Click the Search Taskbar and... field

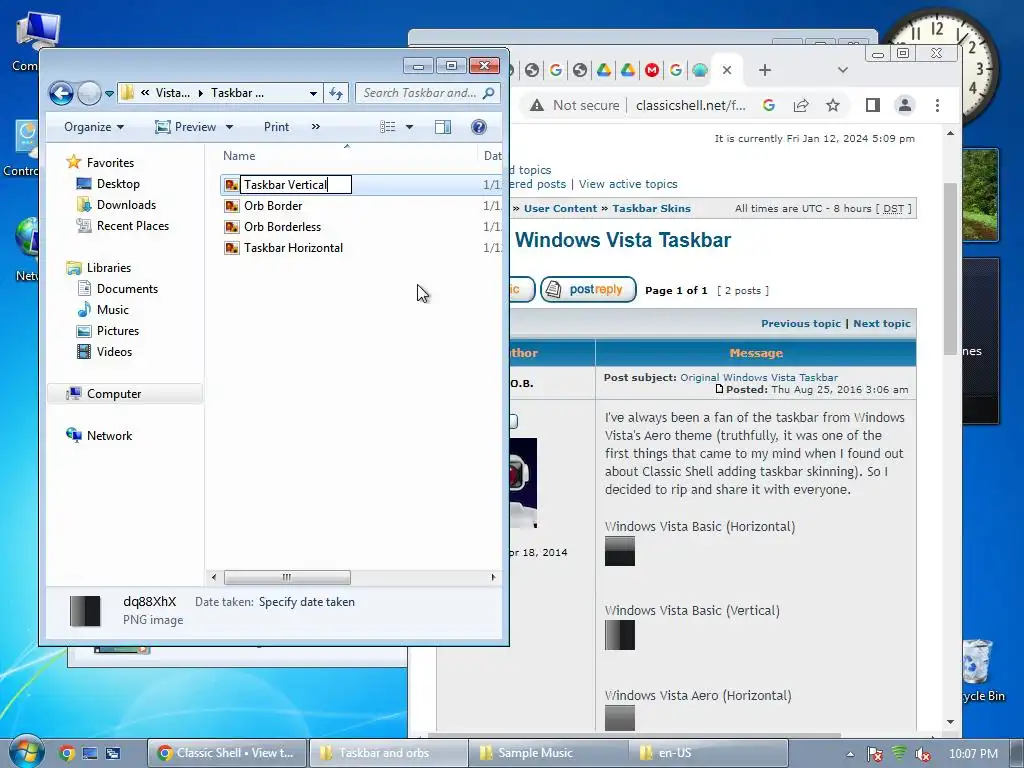click(428, 93)
